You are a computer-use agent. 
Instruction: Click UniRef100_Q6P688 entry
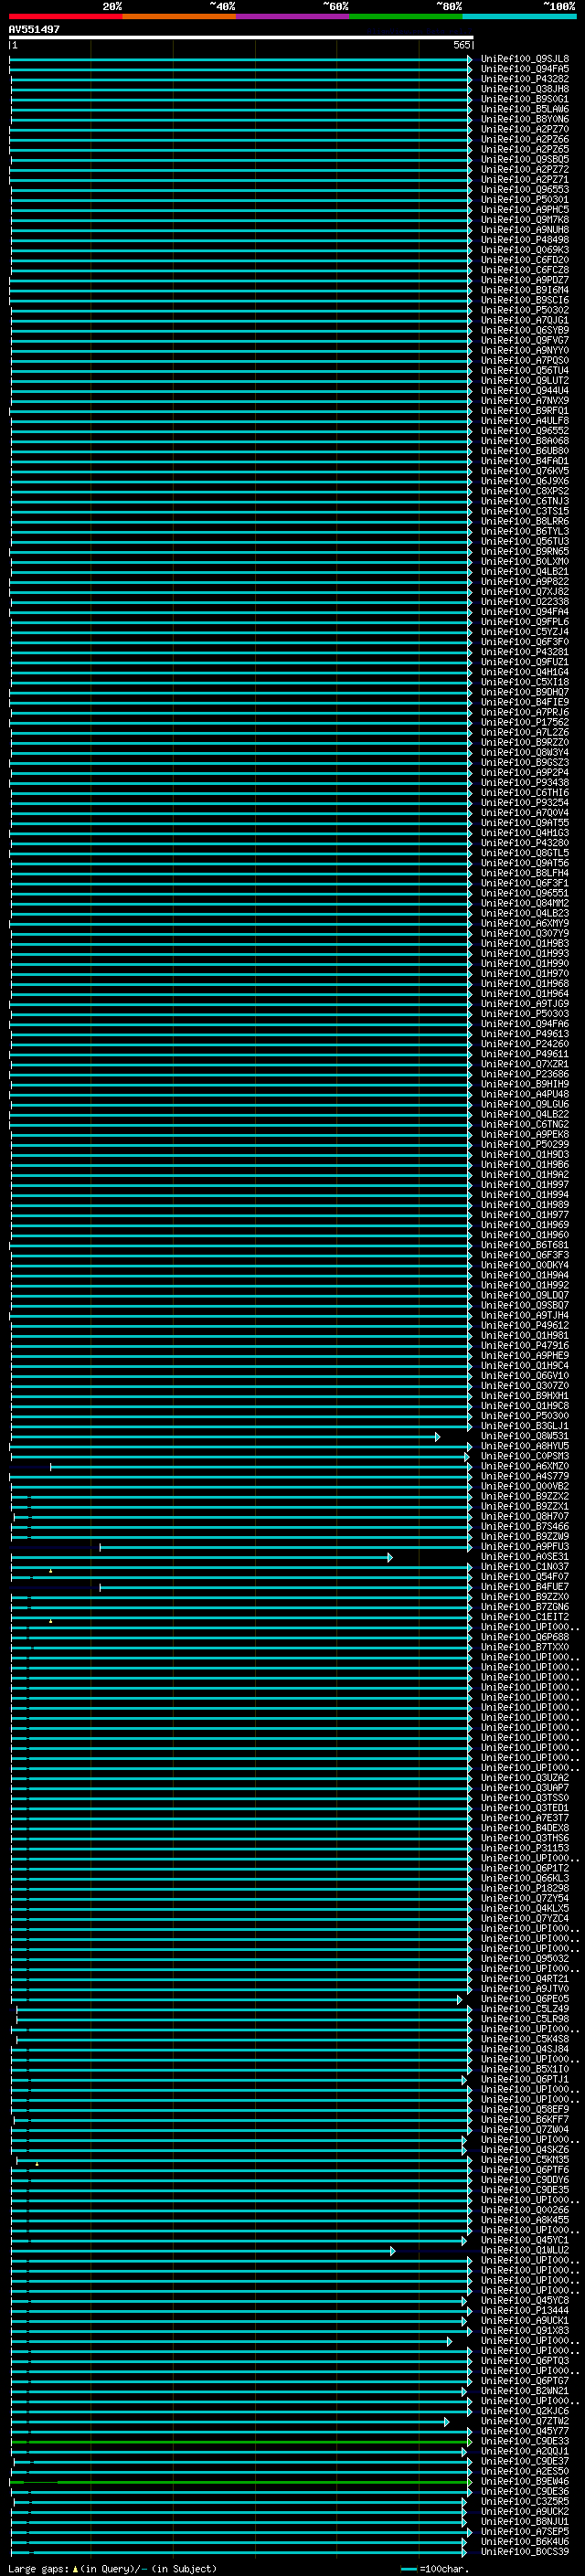click(x=525, y=1637)
